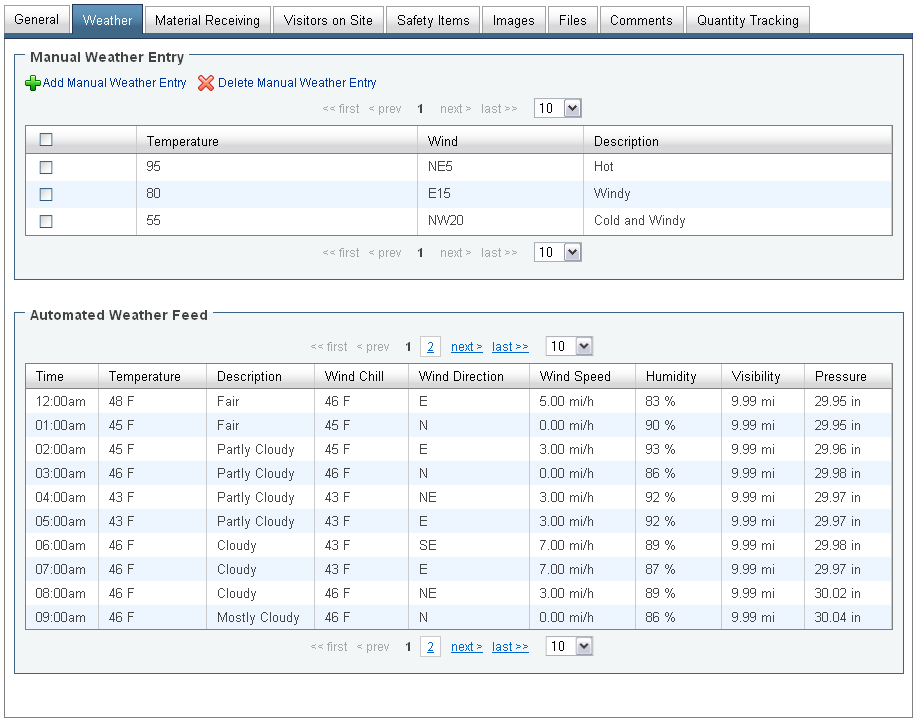
Task: Click the Delete Manual Weather Entry link
Action: [x=297, y=83]
